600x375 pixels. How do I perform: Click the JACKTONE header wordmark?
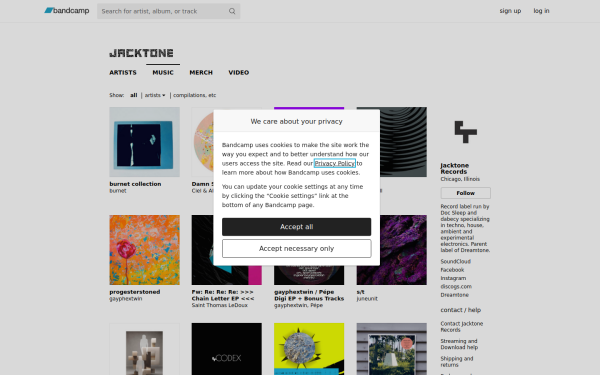point(141,53)
